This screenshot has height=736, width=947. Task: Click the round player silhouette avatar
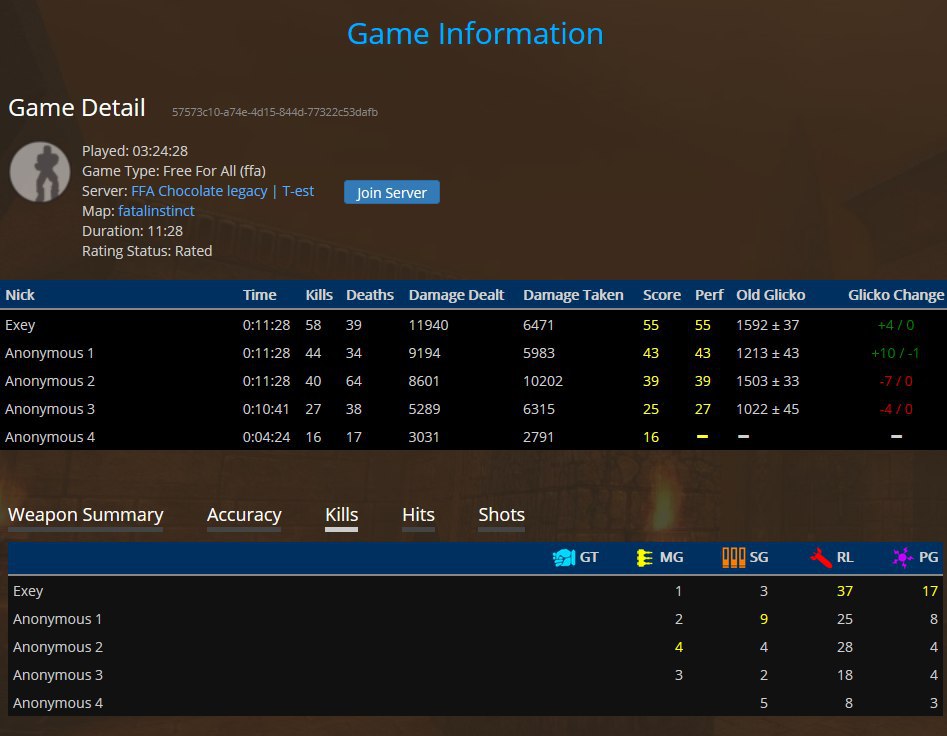pos(40,172)
